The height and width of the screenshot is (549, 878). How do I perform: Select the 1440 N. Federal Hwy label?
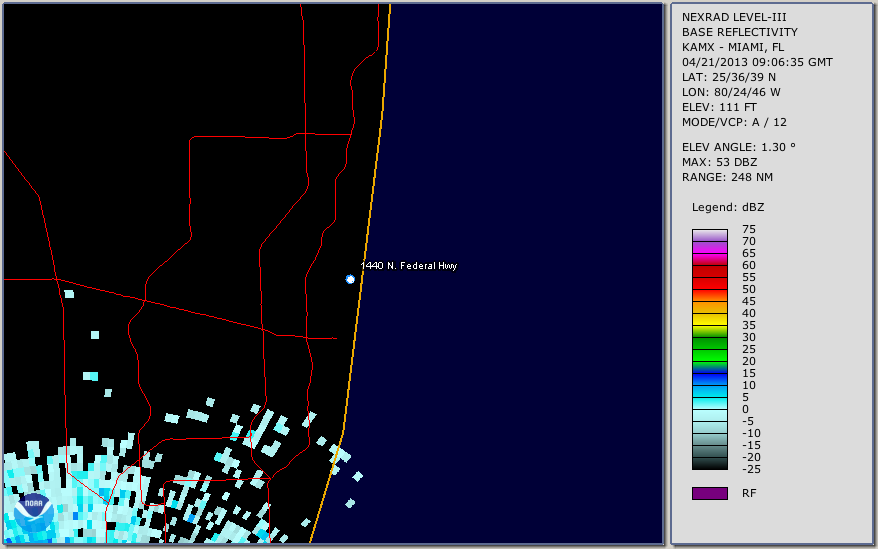pos(409,266)
